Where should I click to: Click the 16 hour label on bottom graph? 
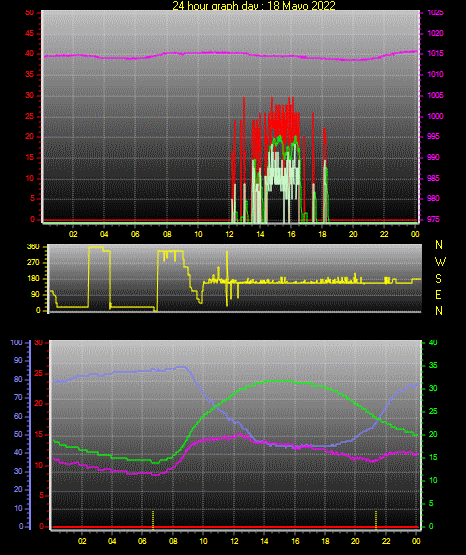pos(295,541)
